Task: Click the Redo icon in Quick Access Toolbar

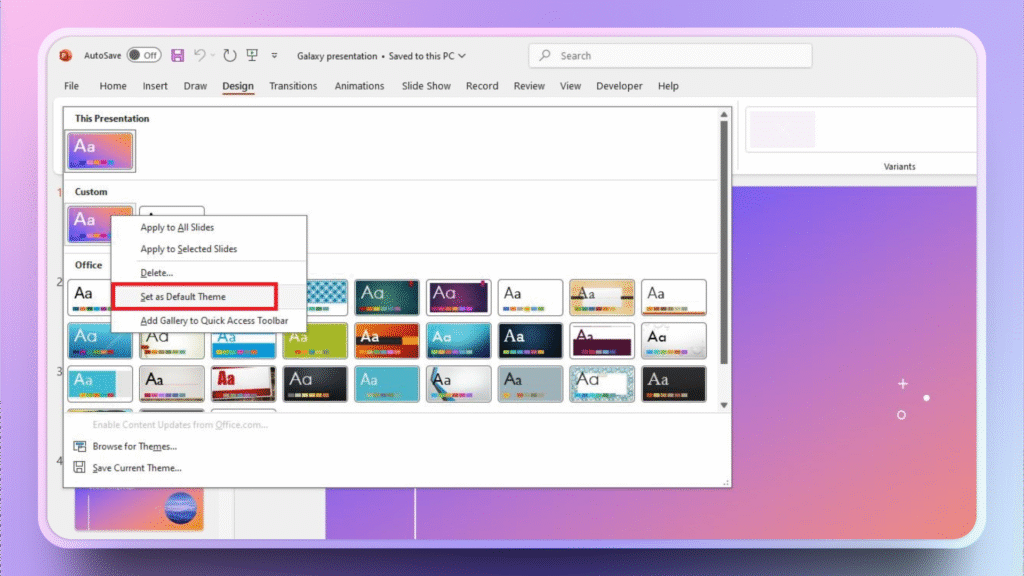Action: [230, 56]
